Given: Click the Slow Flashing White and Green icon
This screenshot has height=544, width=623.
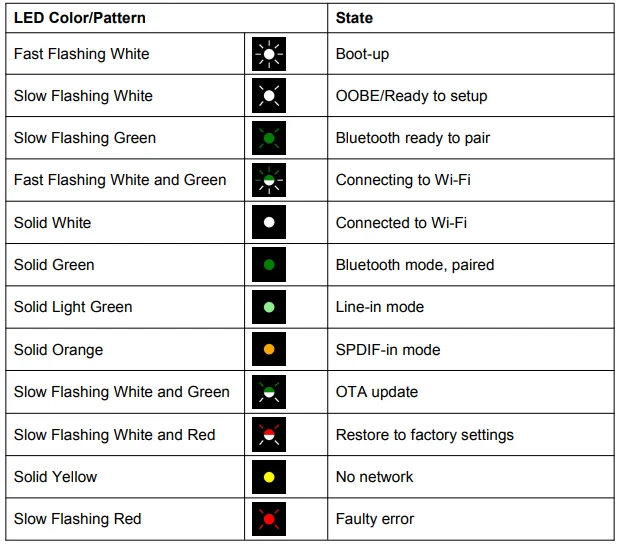Looking at the screenshot, I should 268,392.
